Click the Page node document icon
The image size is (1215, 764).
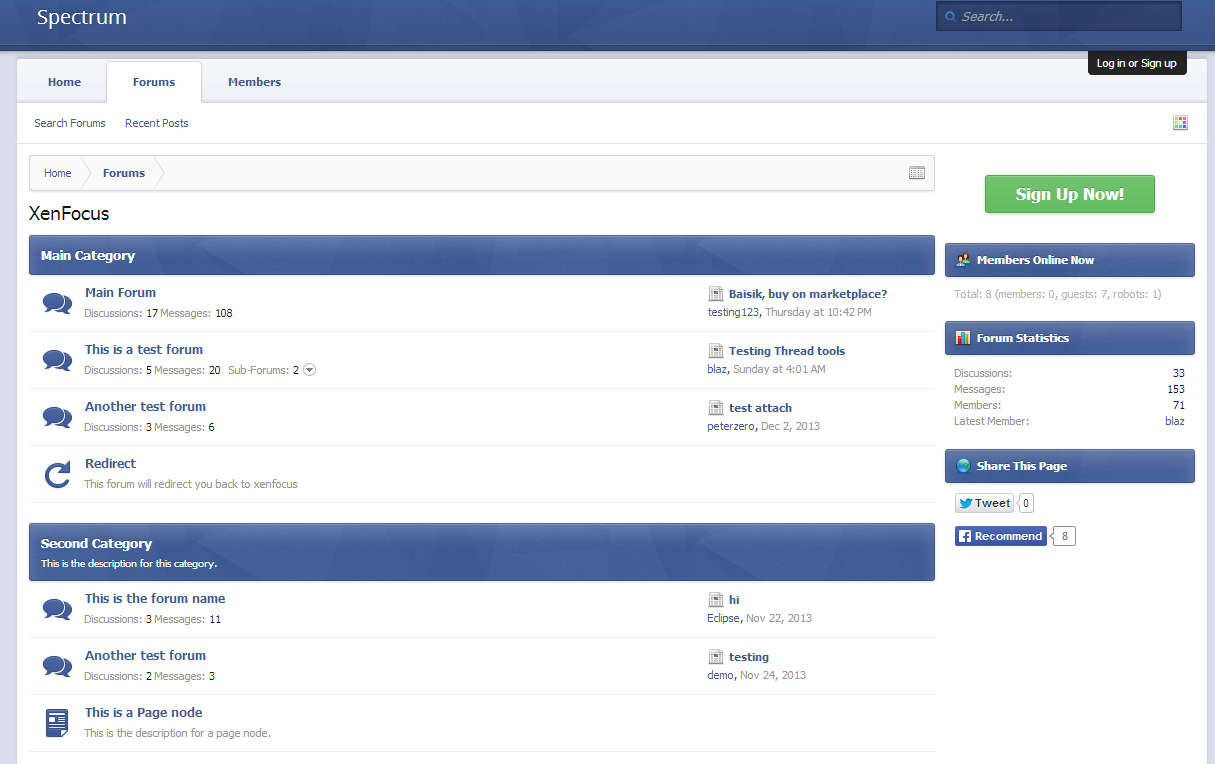click(57, 722)
